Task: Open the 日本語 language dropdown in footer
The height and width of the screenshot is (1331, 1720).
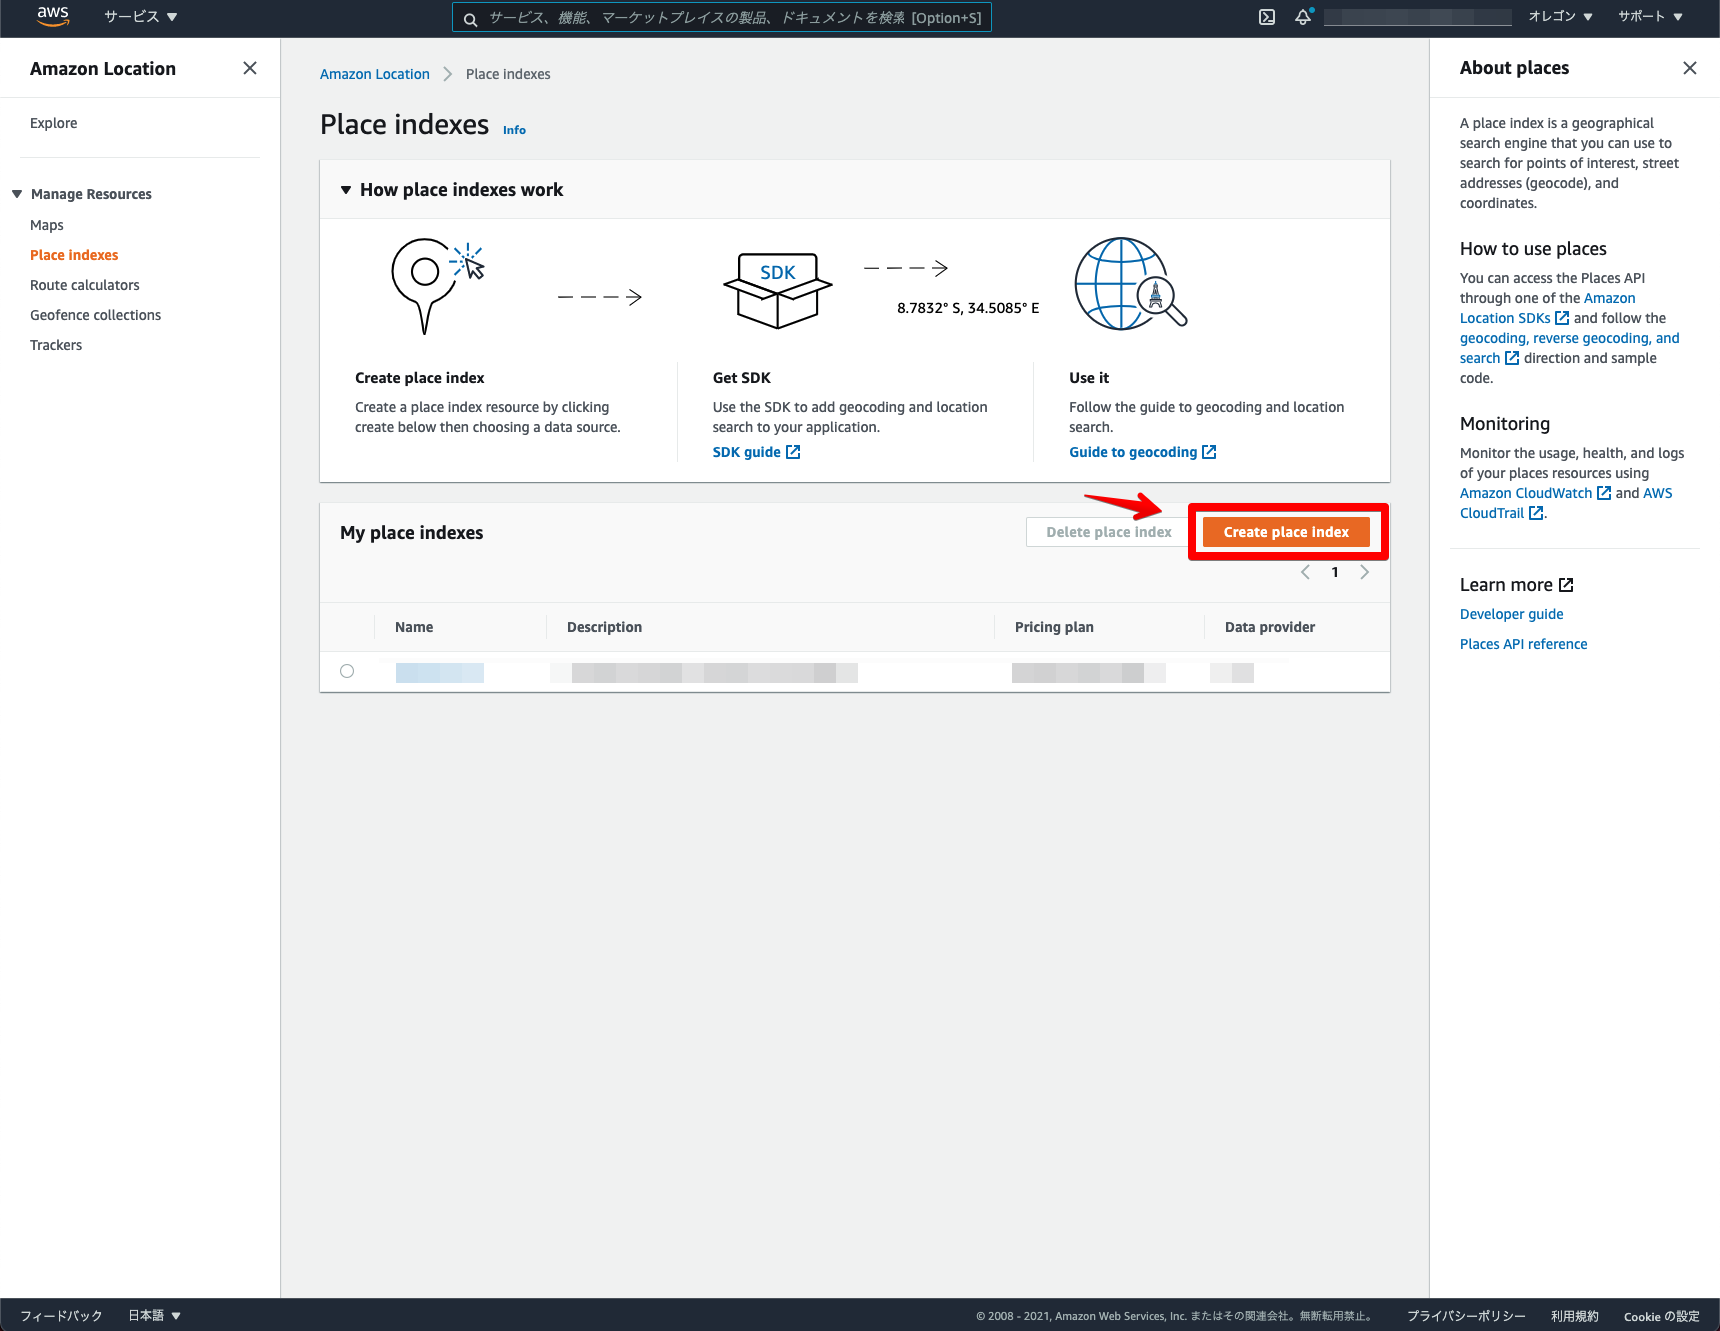Action: click(154, 1316)
